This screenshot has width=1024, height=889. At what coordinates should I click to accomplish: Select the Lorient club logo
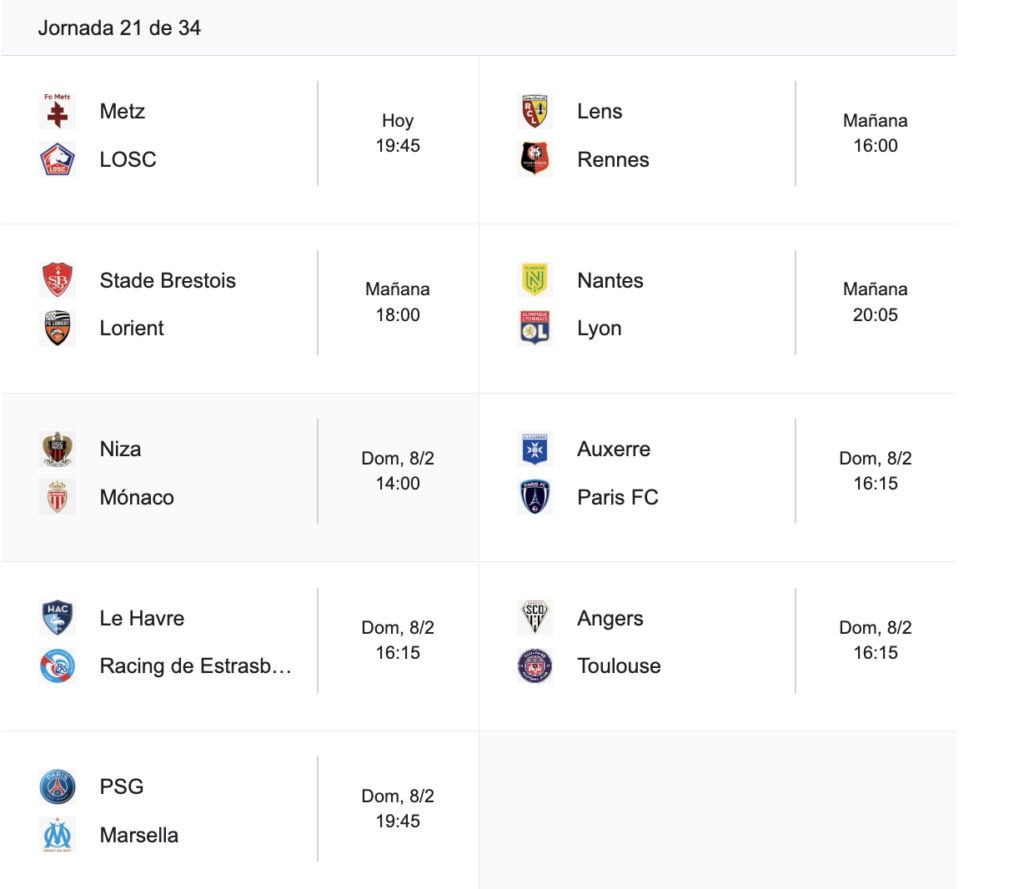57,328
